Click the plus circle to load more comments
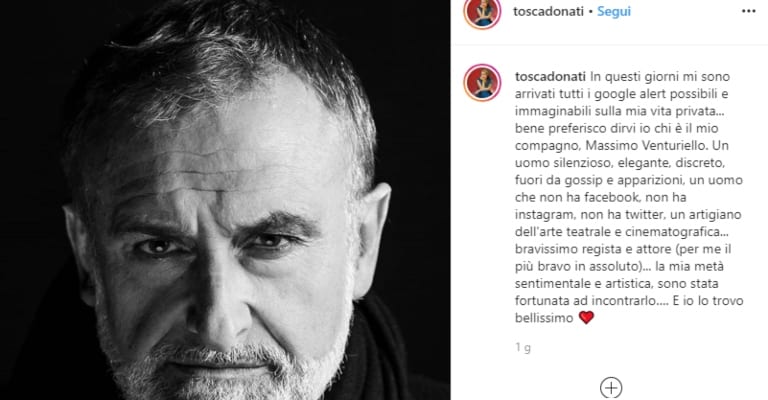Screen dimensions: 768x400 (611, 388)
